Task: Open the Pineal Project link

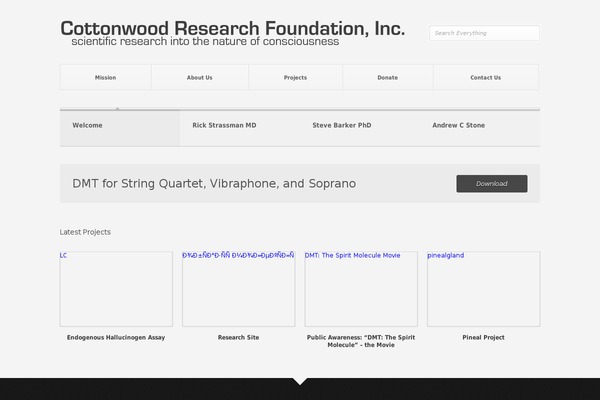Action: (483, 337)
